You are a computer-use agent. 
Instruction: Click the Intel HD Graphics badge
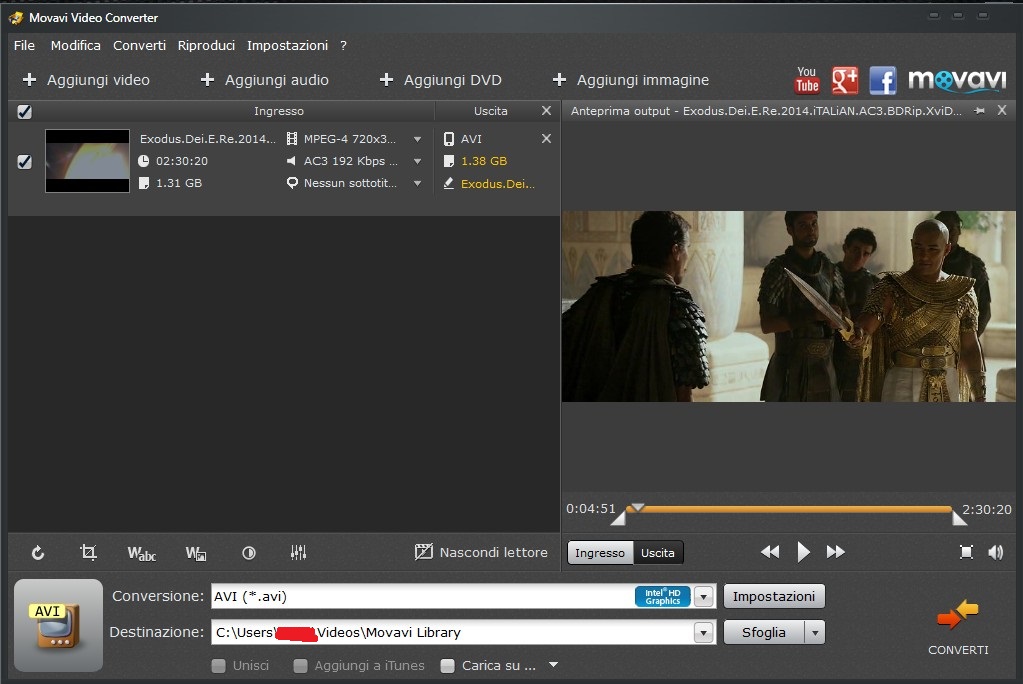pyautogui.click(x=662, y=597)
